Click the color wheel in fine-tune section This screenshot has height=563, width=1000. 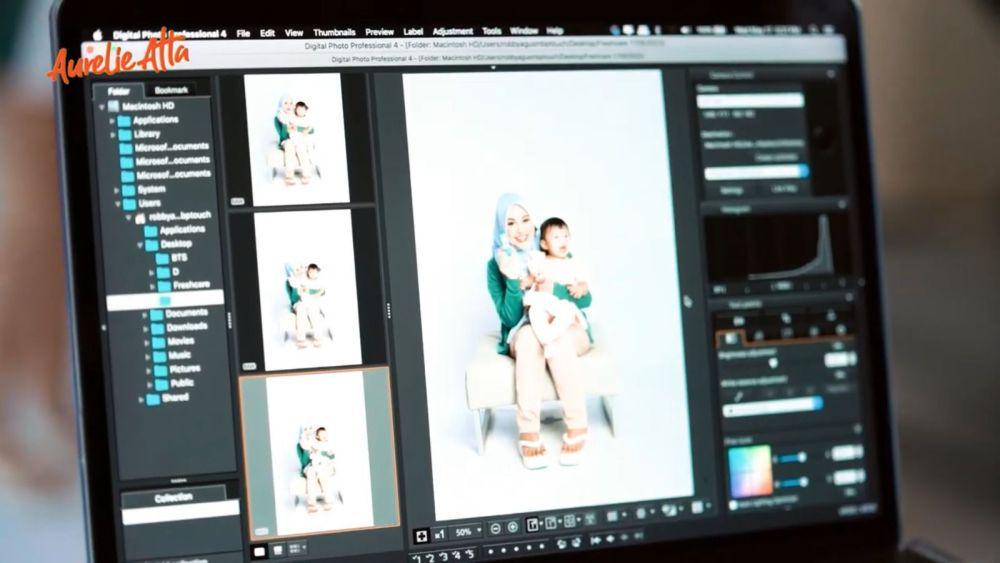click(x=750, y=472)
